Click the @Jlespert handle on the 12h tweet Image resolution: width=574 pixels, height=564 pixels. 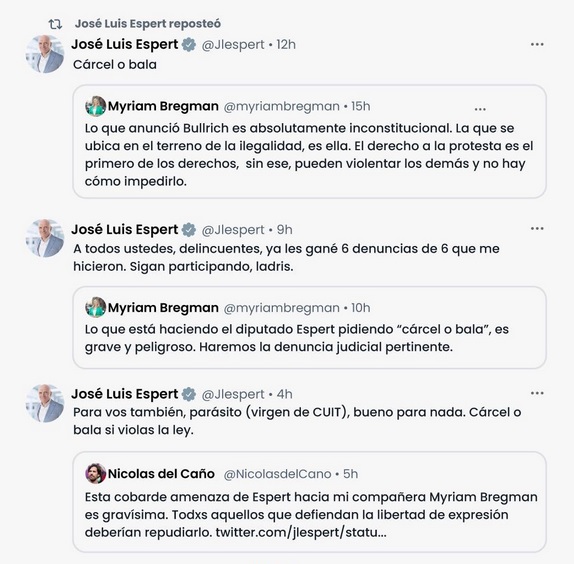[x=233, y=45]
